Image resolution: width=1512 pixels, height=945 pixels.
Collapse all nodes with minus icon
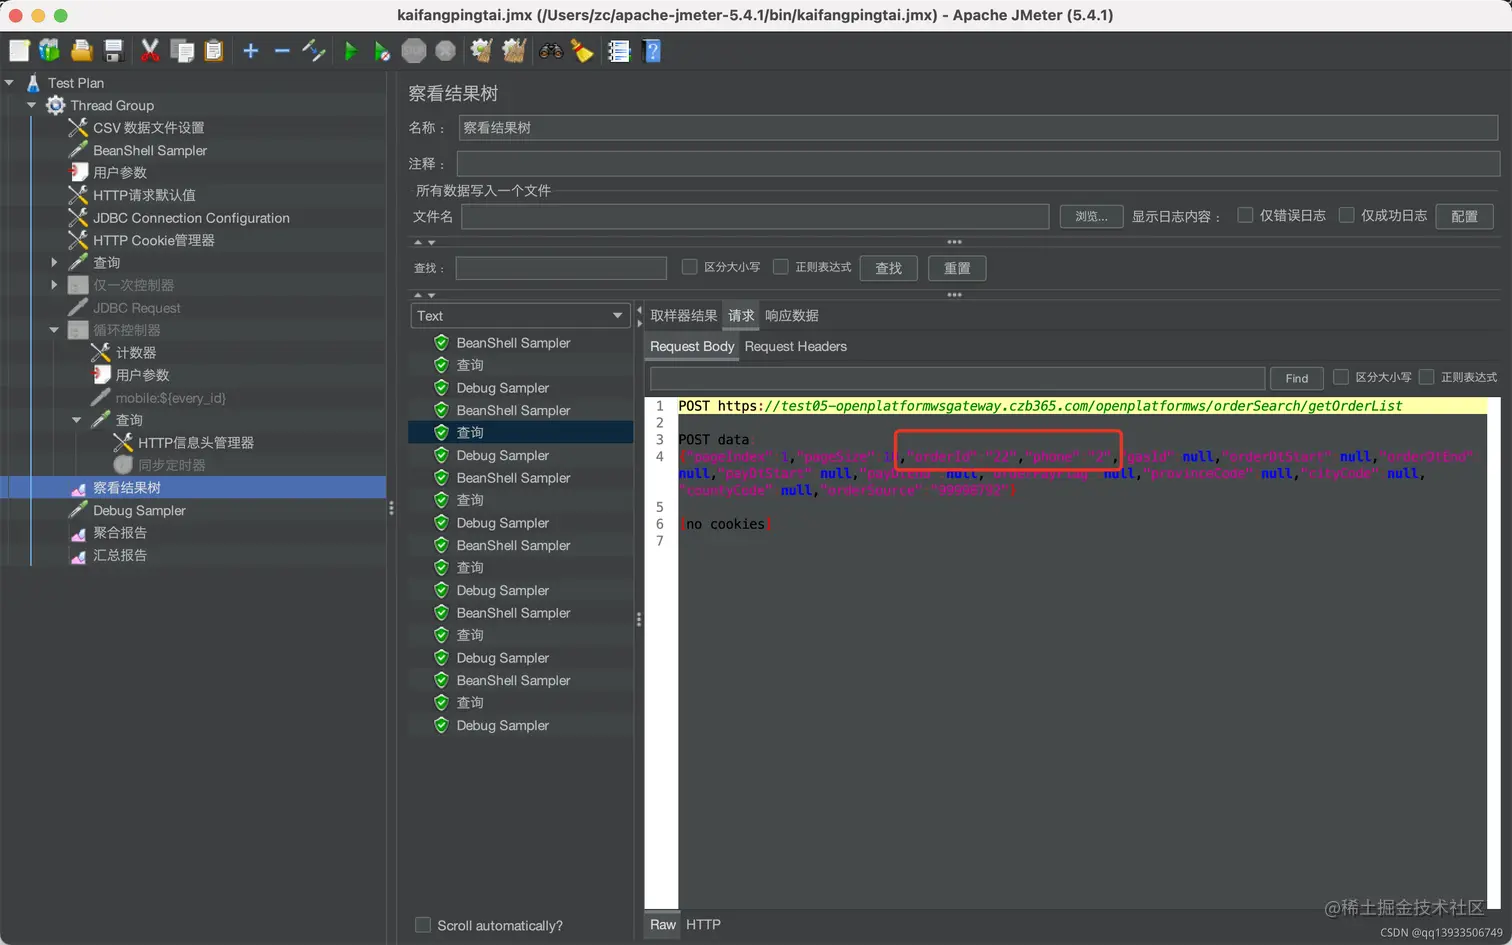coord(282,51)
